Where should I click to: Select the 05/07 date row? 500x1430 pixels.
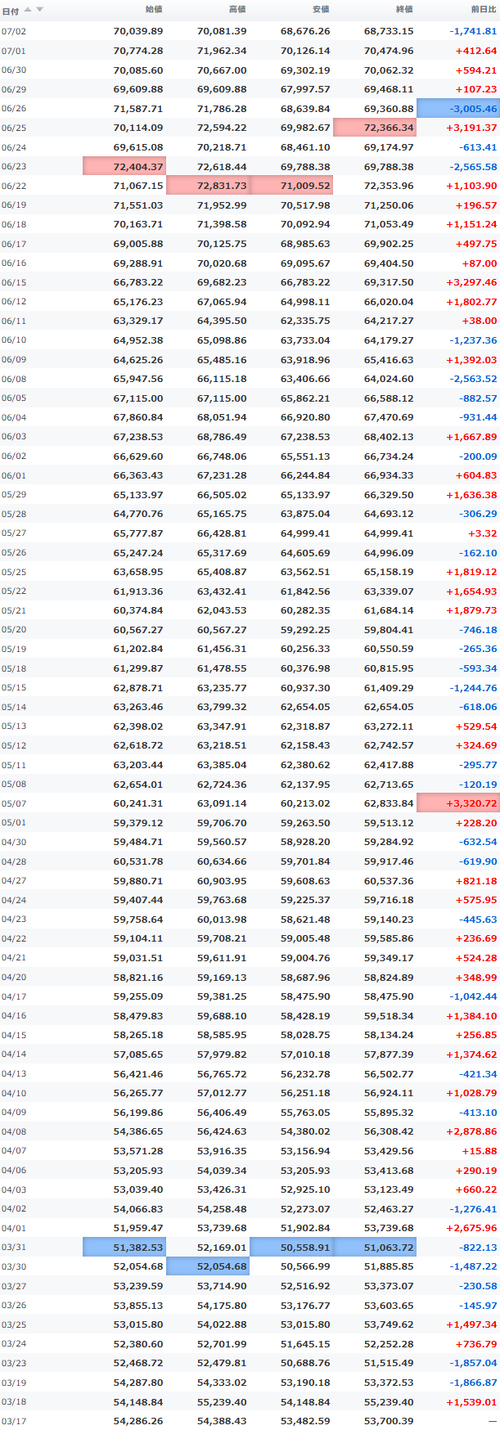coord(250,802)
